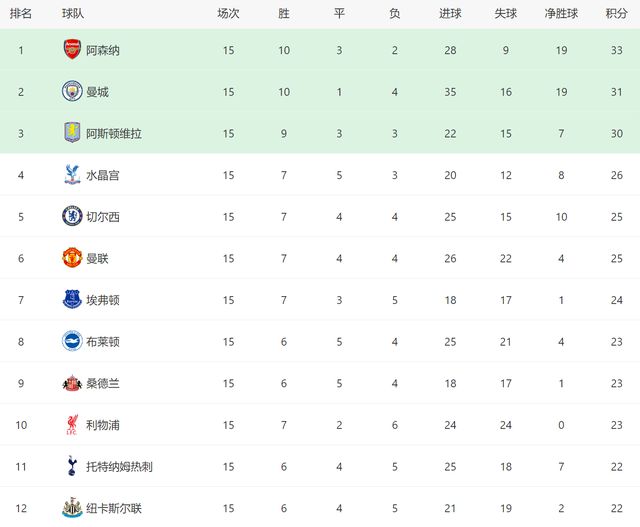Open the 阿森纳 team name link

coord(103,50)
